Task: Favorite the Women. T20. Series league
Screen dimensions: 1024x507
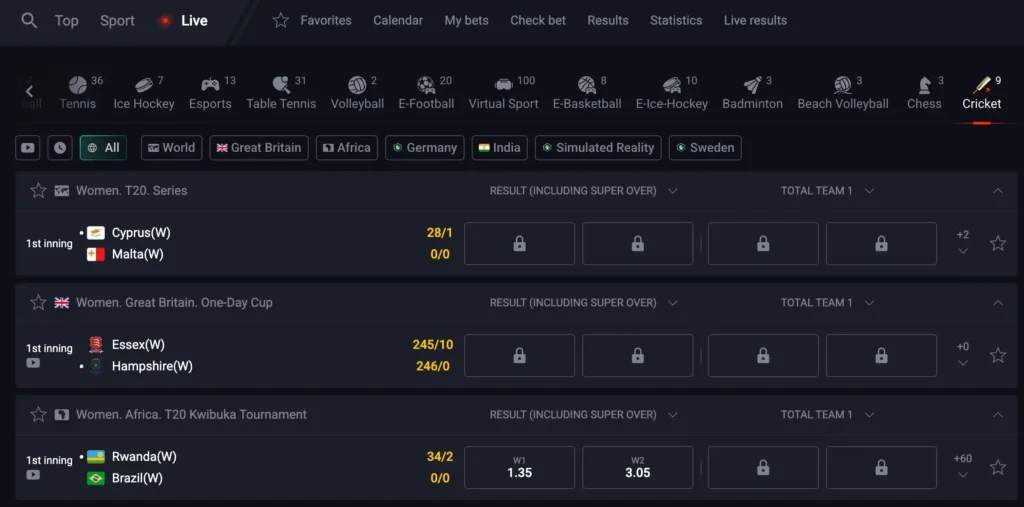Action: (x=39, y=191)
